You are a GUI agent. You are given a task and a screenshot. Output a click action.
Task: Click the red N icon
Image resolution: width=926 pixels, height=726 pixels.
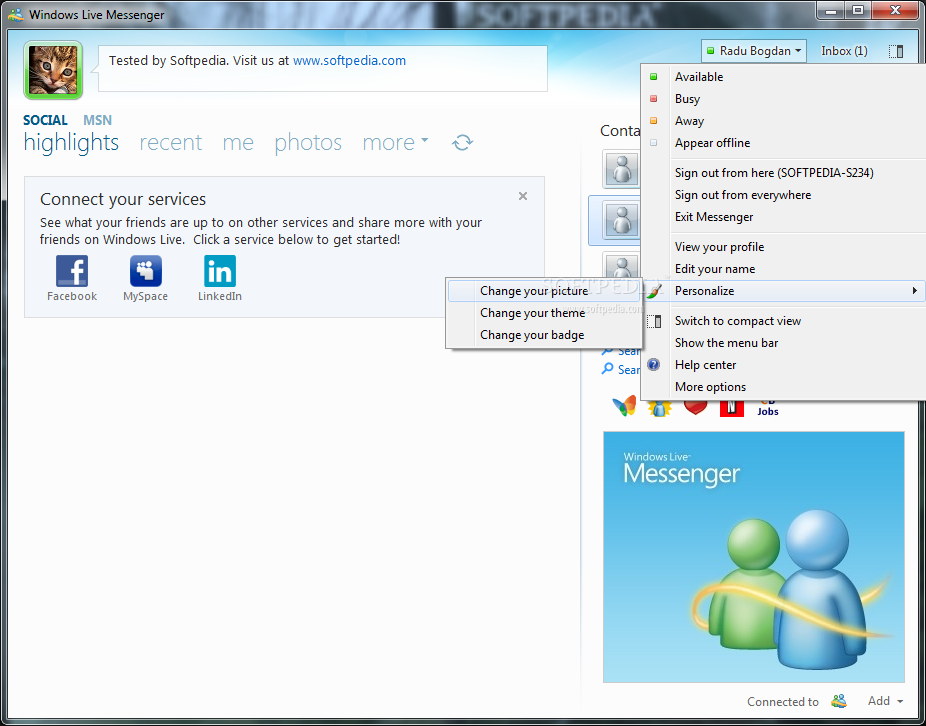[x=732, y=408]
